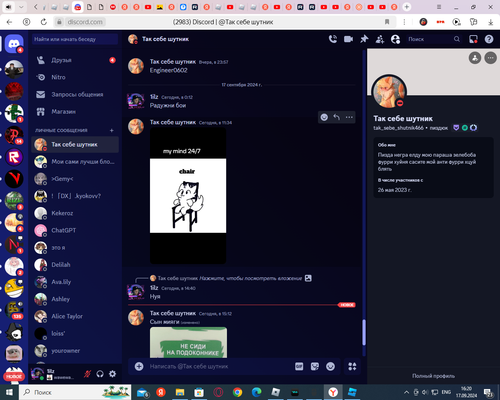Click the Найти или начать беседу search box
The width and height of the screenshot is (500, 400).
click(75, 39)
